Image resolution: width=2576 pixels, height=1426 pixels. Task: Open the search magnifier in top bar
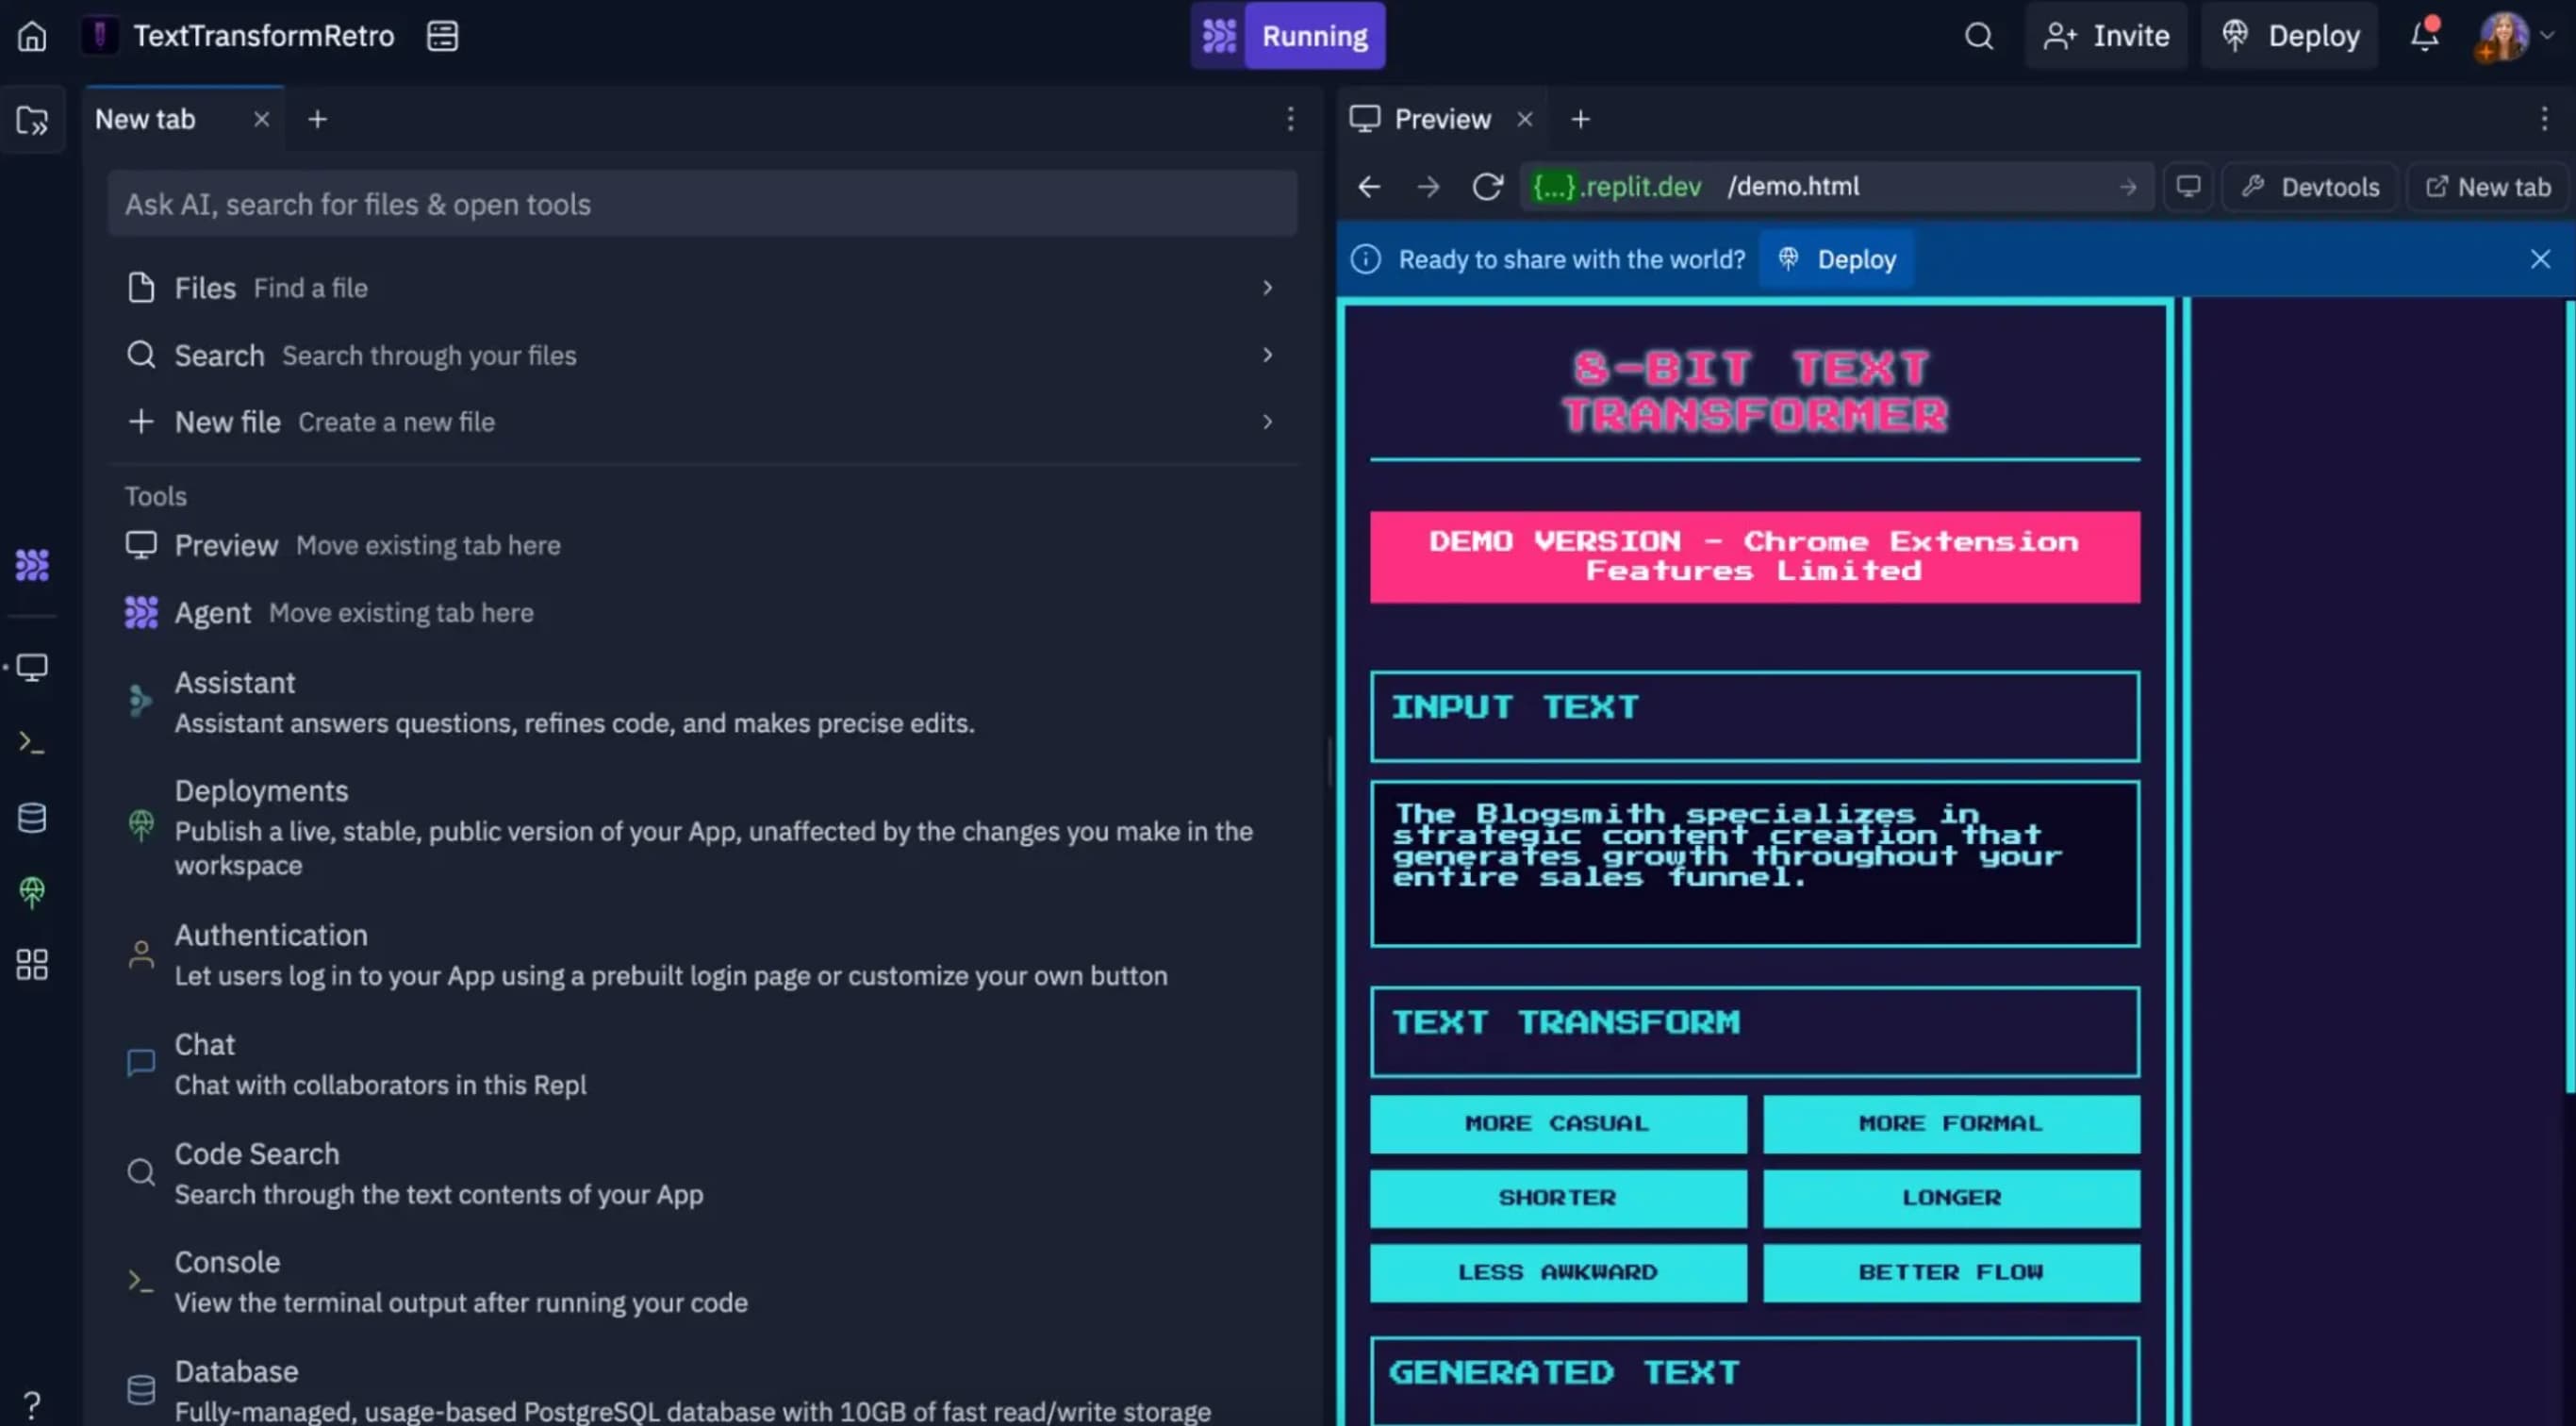1978,36
